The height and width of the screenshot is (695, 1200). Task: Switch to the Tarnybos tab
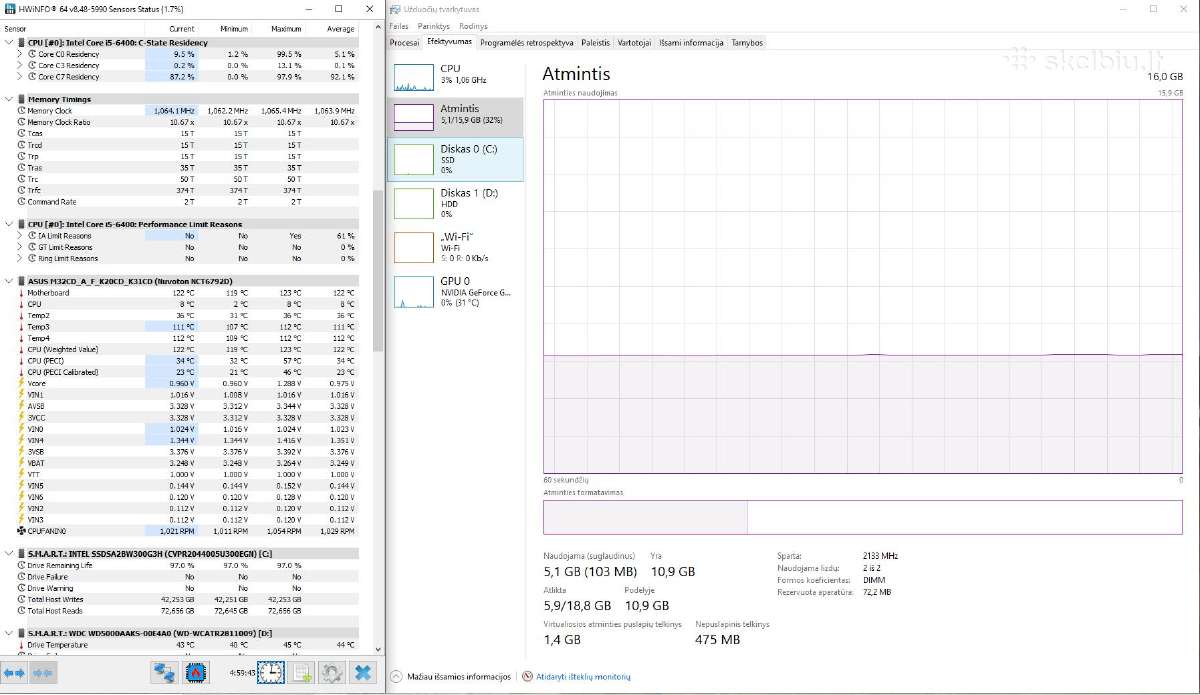[x=747, y=43]
